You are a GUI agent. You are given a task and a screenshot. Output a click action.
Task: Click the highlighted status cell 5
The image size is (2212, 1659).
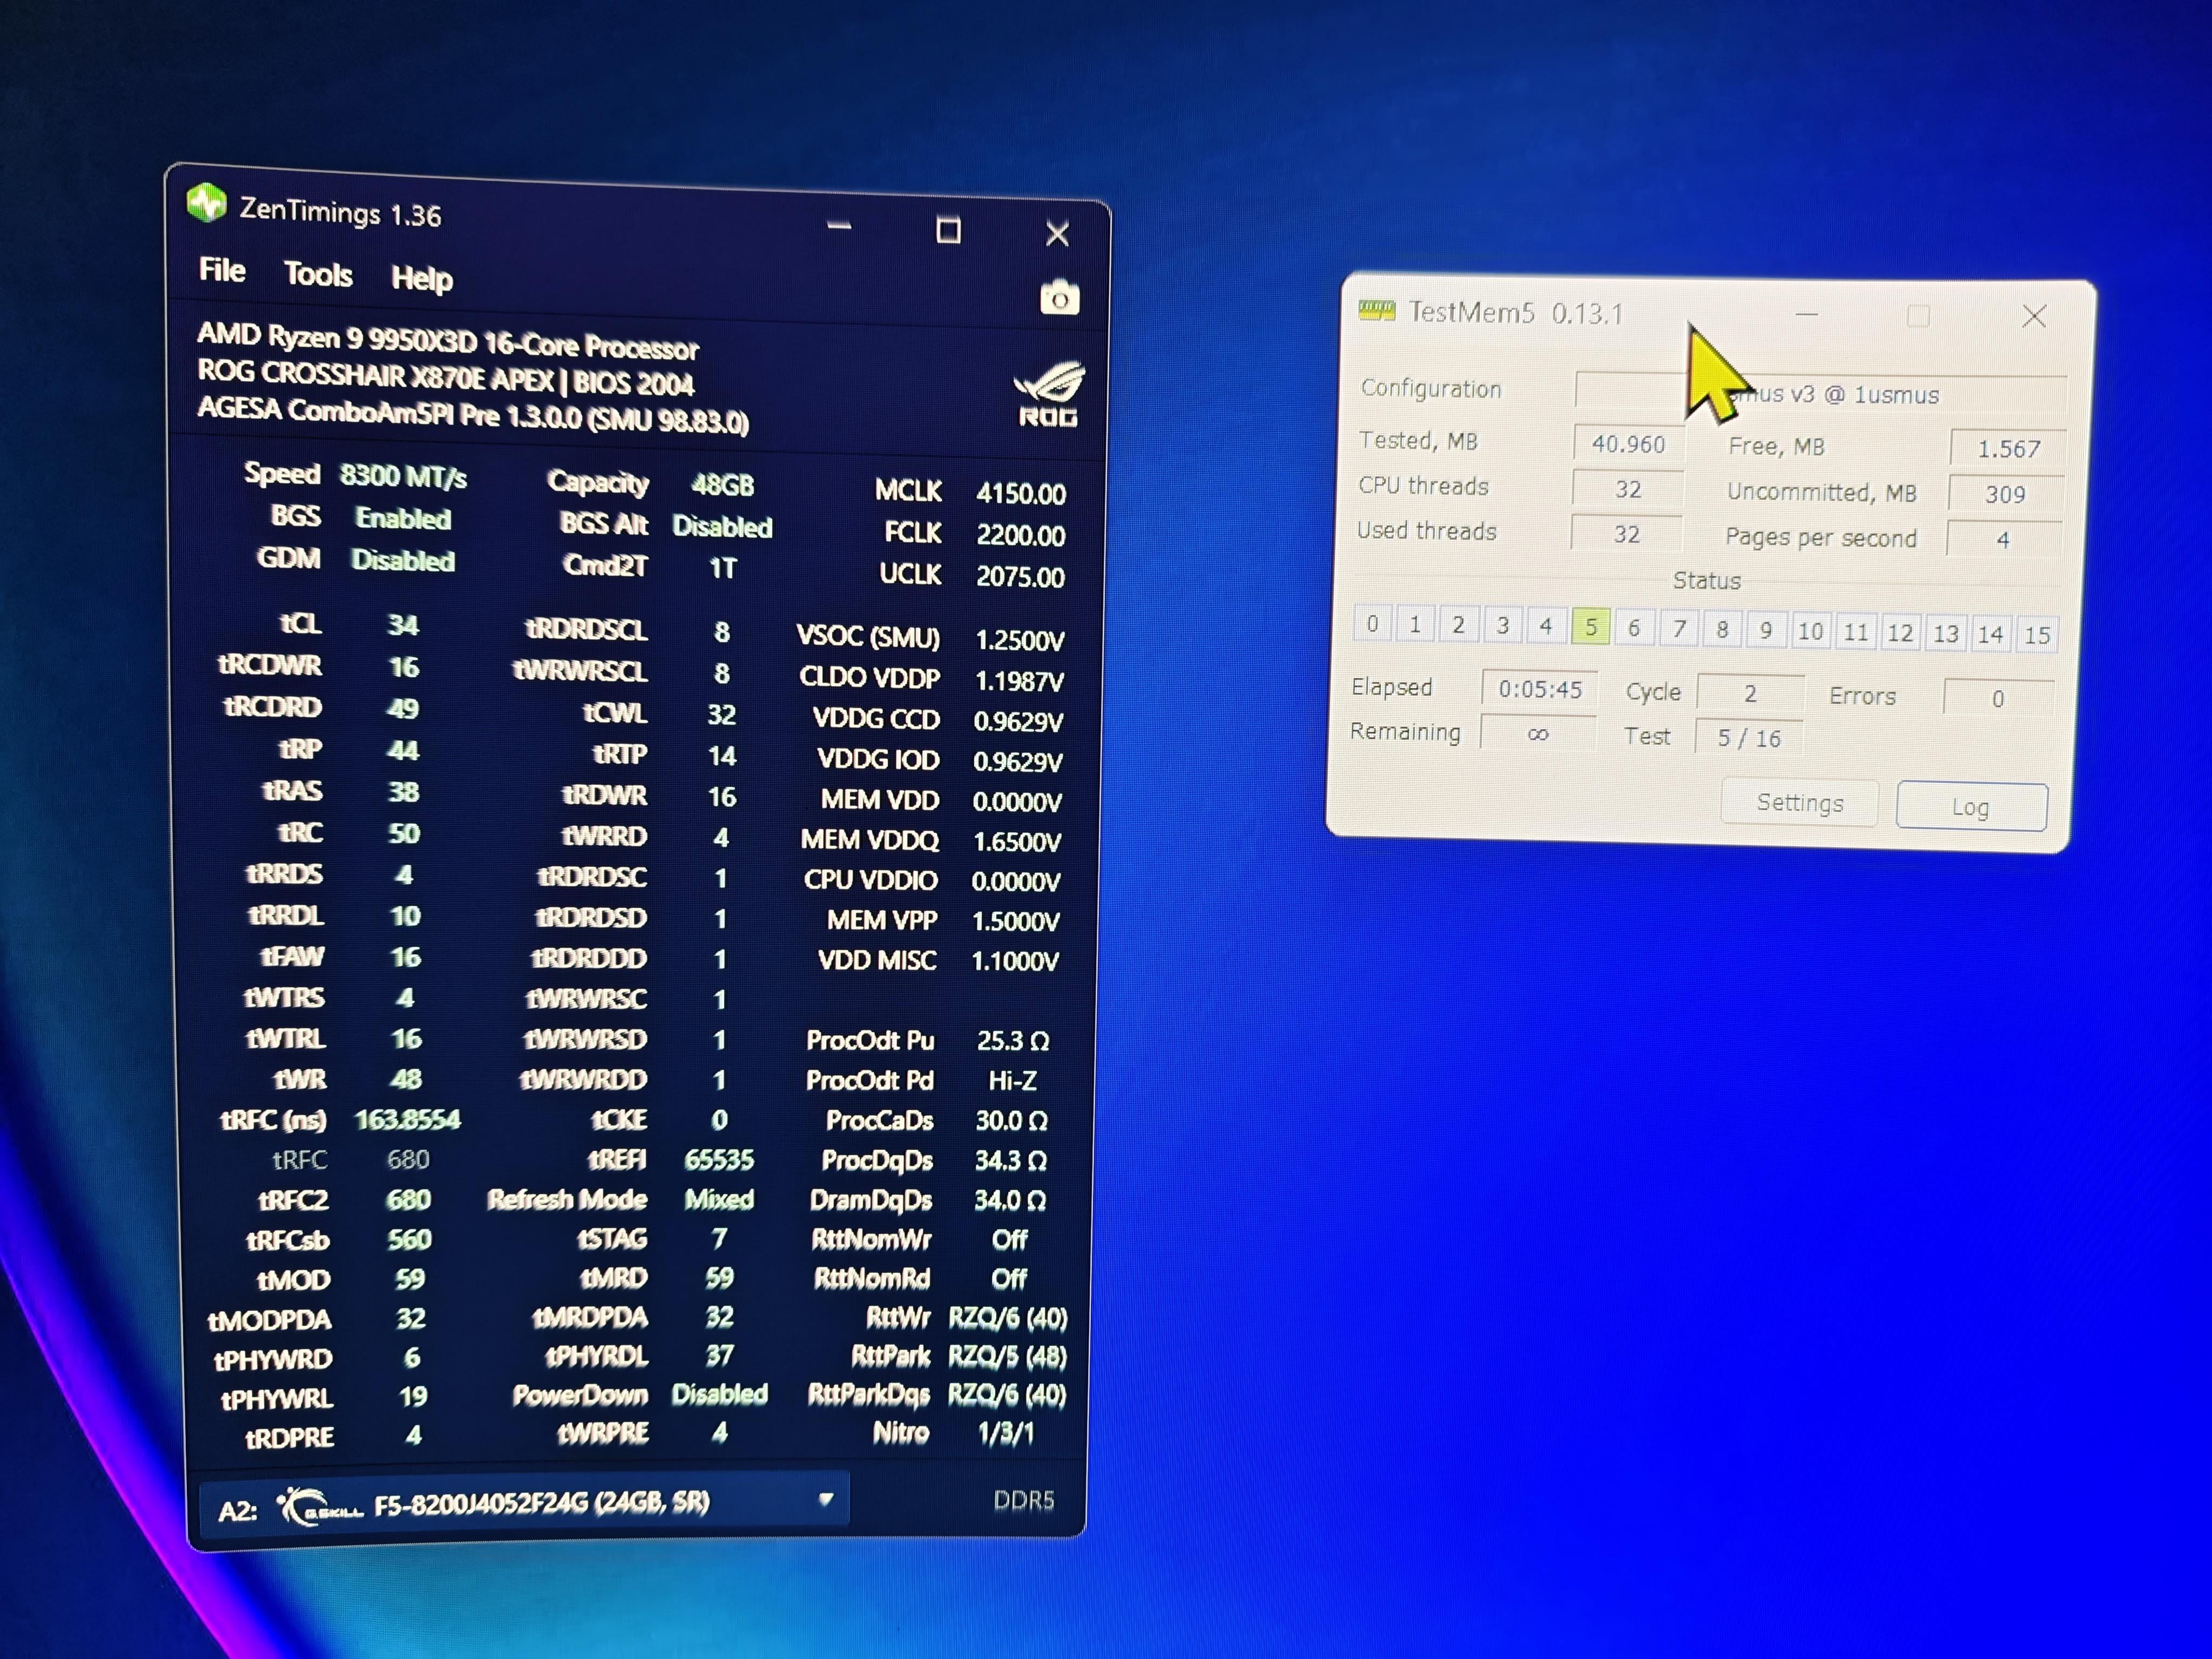point(1590,627)
